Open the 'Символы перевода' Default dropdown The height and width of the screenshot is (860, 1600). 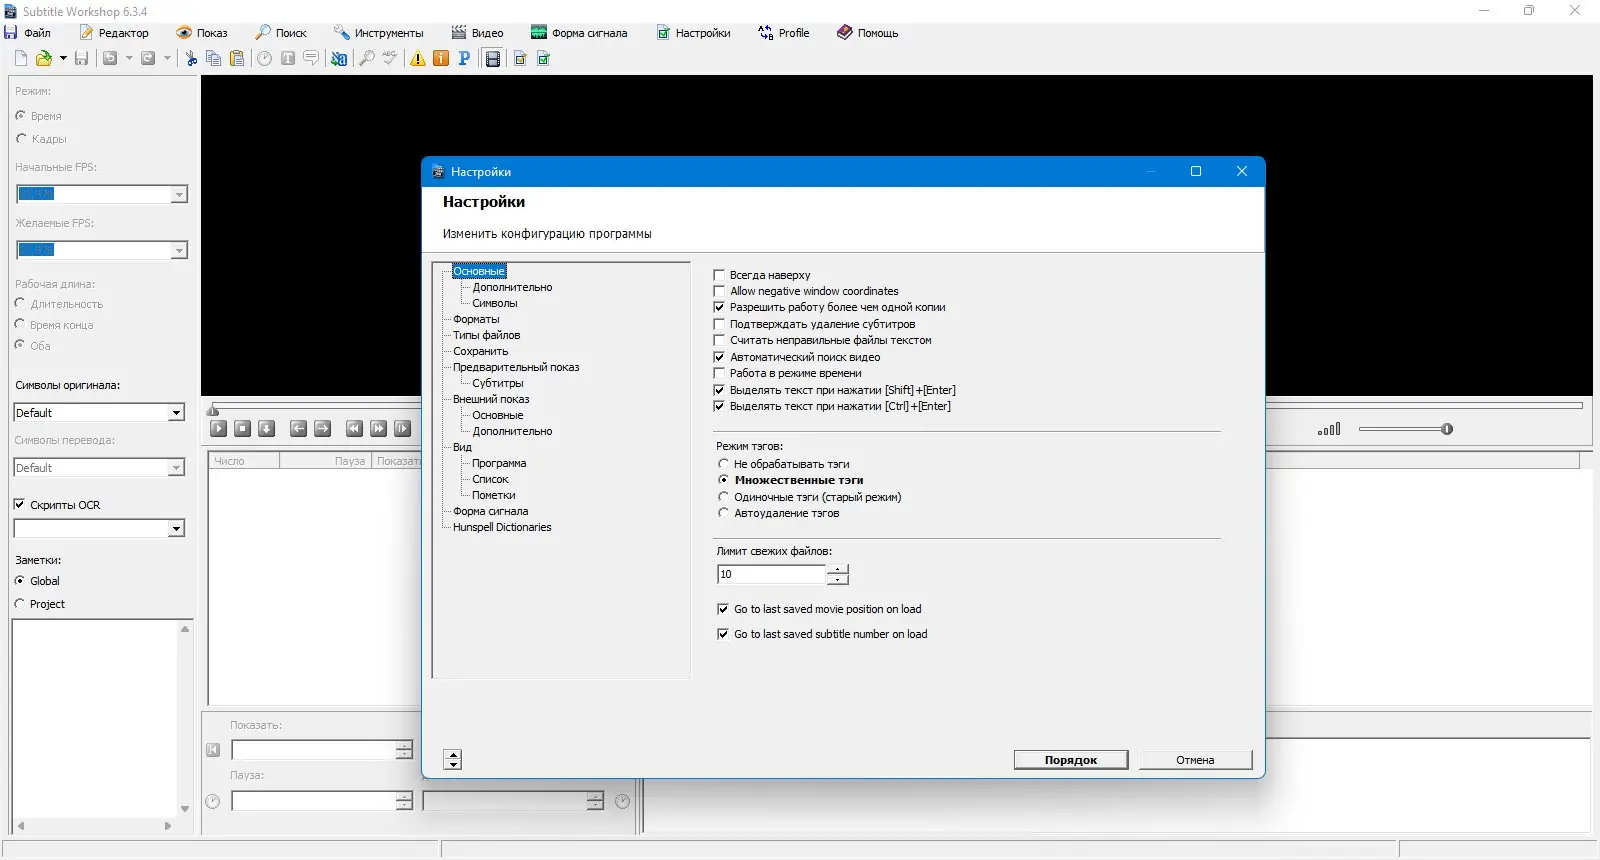coord(176,468)
